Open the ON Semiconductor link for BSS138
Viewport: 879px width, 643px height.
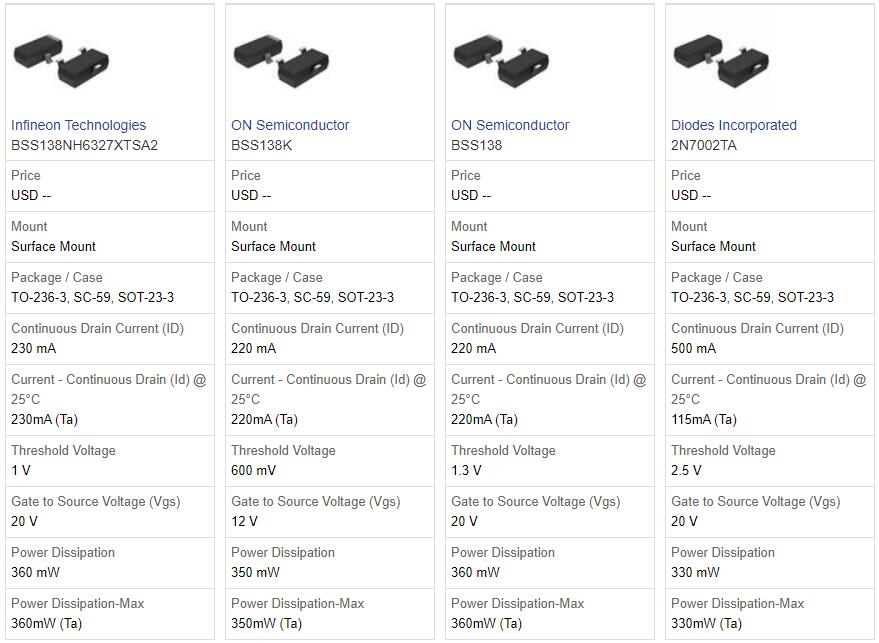pos(510,125)
